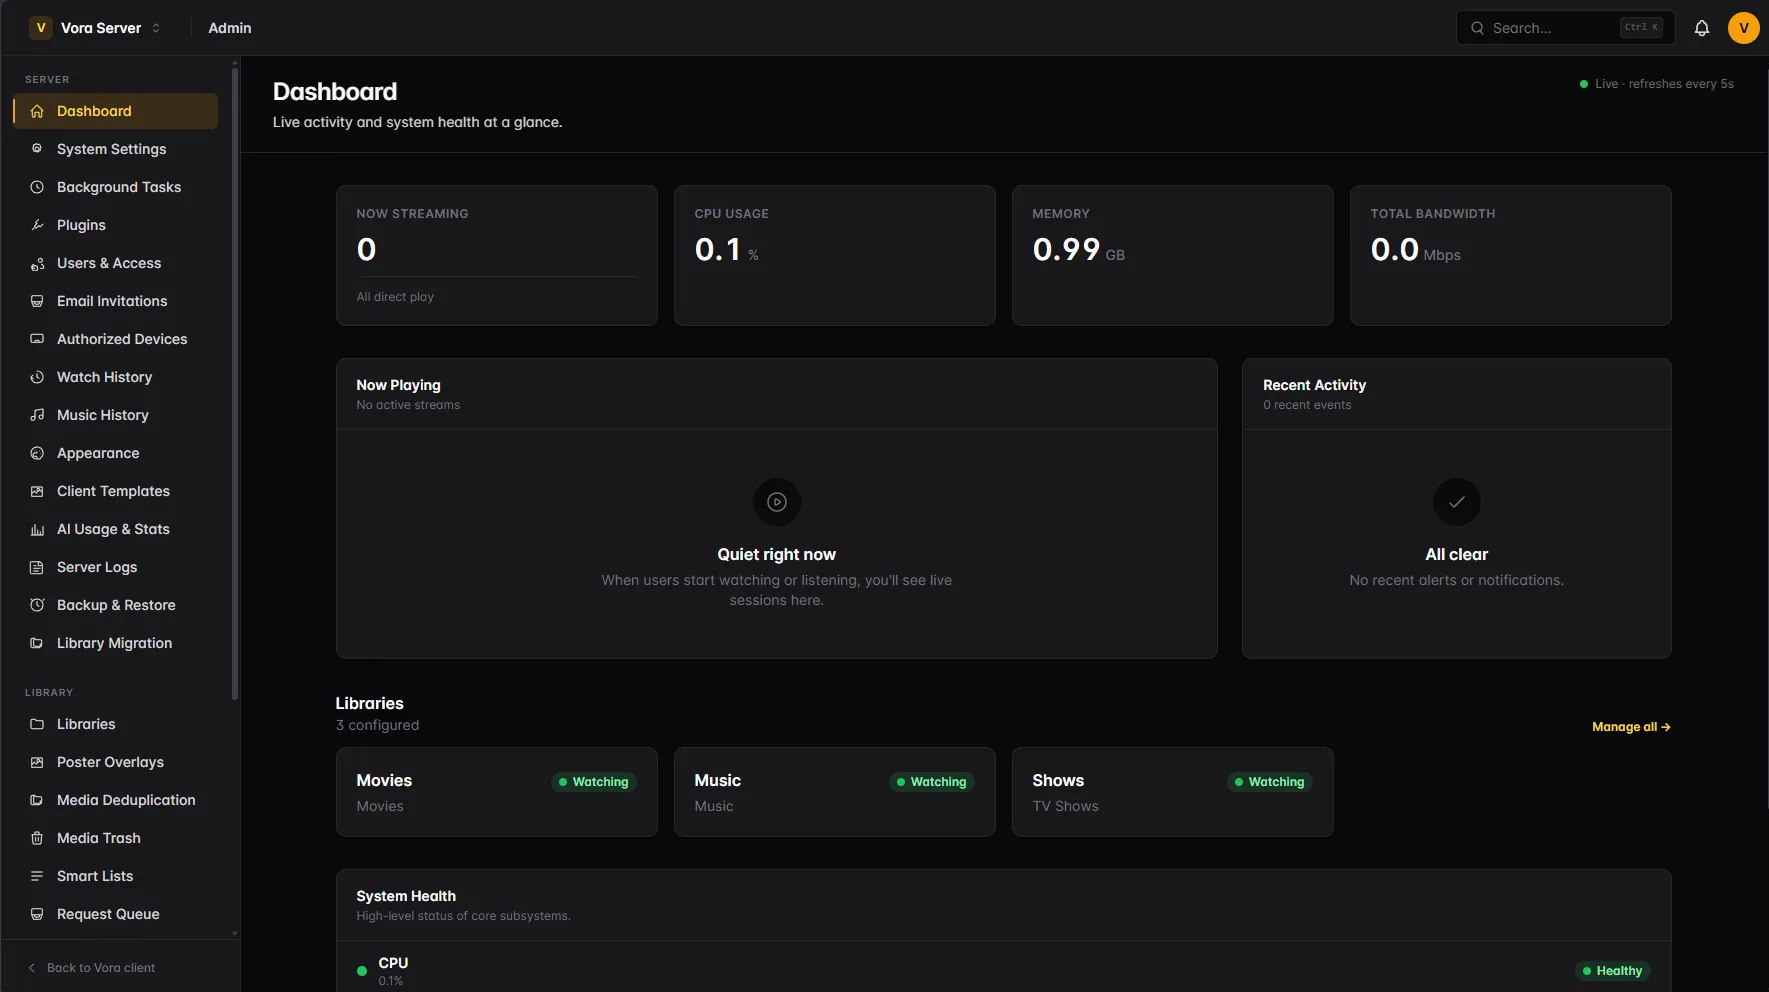Click the Server Logs icon
The image size is (1769, 992).
(x=37, y=567)
